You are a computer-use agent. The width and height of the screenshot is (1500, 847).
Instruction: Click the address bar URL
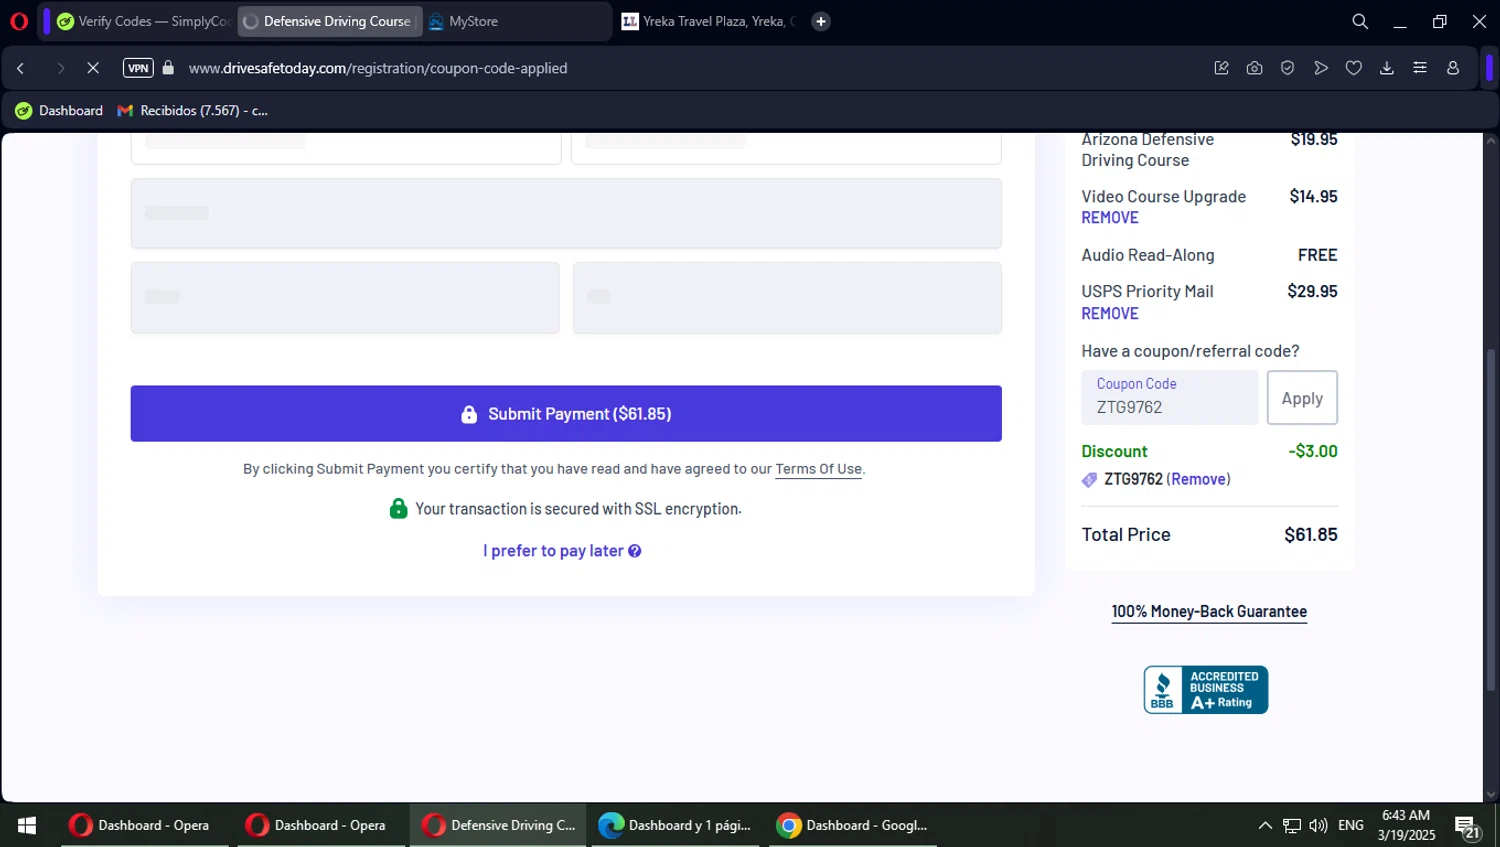coord(378,68)
